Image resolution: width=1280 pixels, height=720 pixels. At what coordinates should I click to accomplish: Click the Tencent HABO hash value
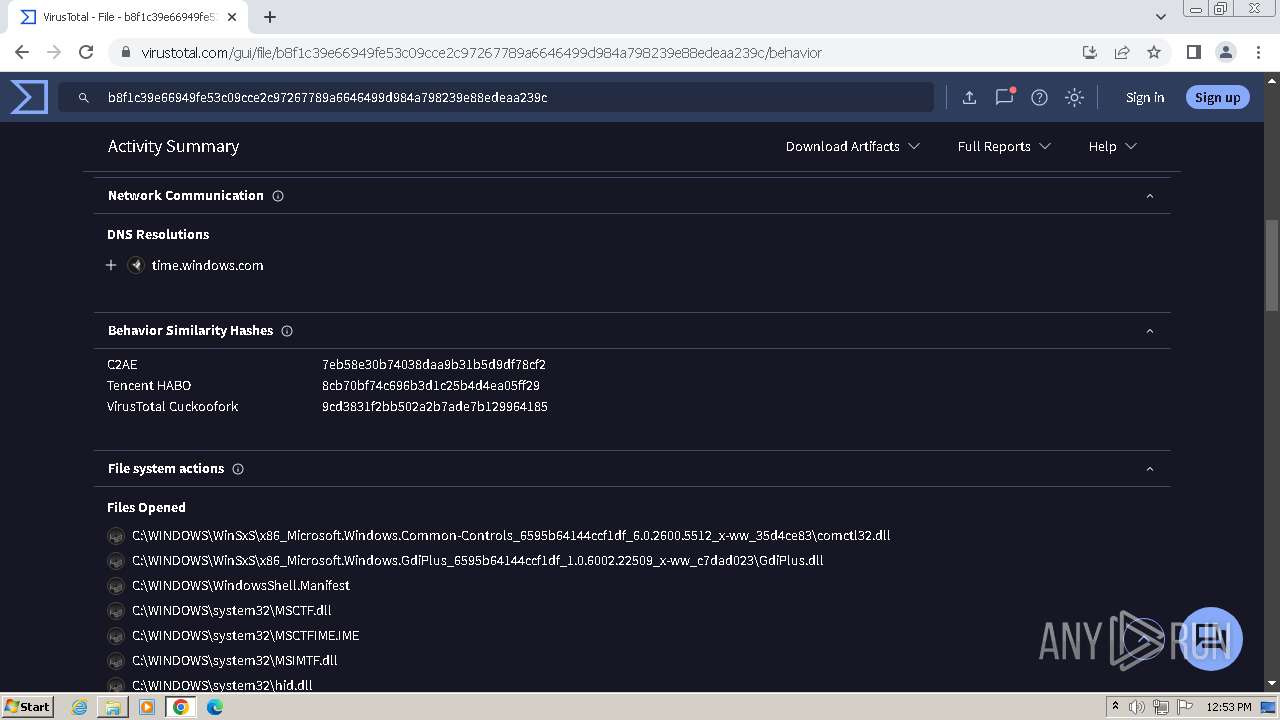(431, 386)
